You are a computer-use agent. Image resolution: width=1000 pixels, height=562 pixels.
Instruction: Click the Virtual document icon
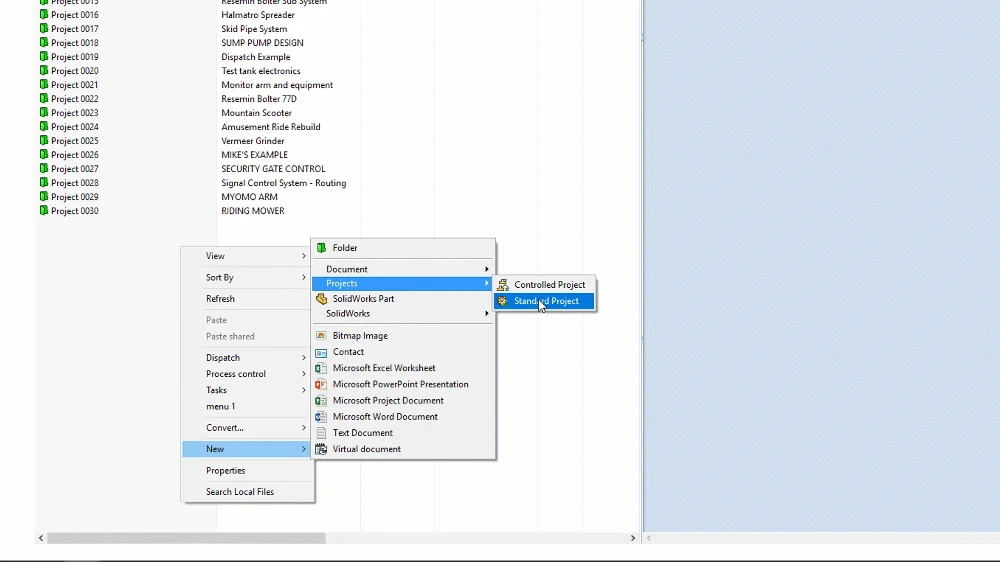[321, 449]
